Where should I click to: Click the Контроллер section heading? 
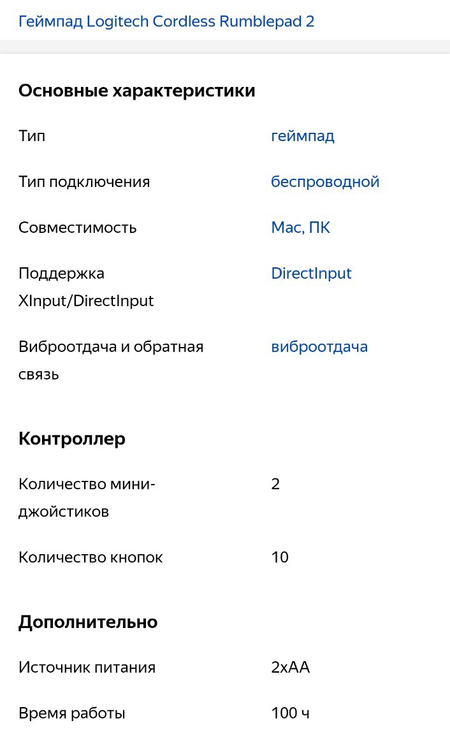click(x=72, y=438)
